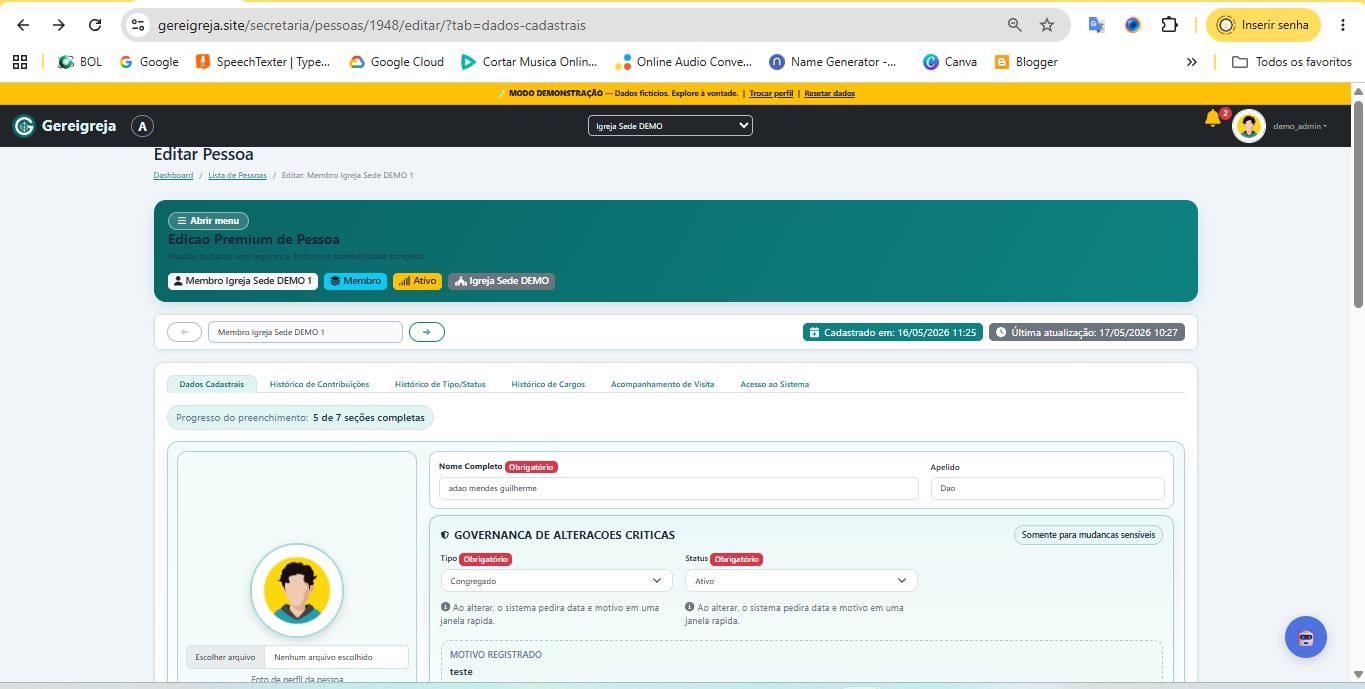The height and width of the screenshot is (689, 1365).
Task: Click the Nome Completo input field
Action: tap(678, 488)
